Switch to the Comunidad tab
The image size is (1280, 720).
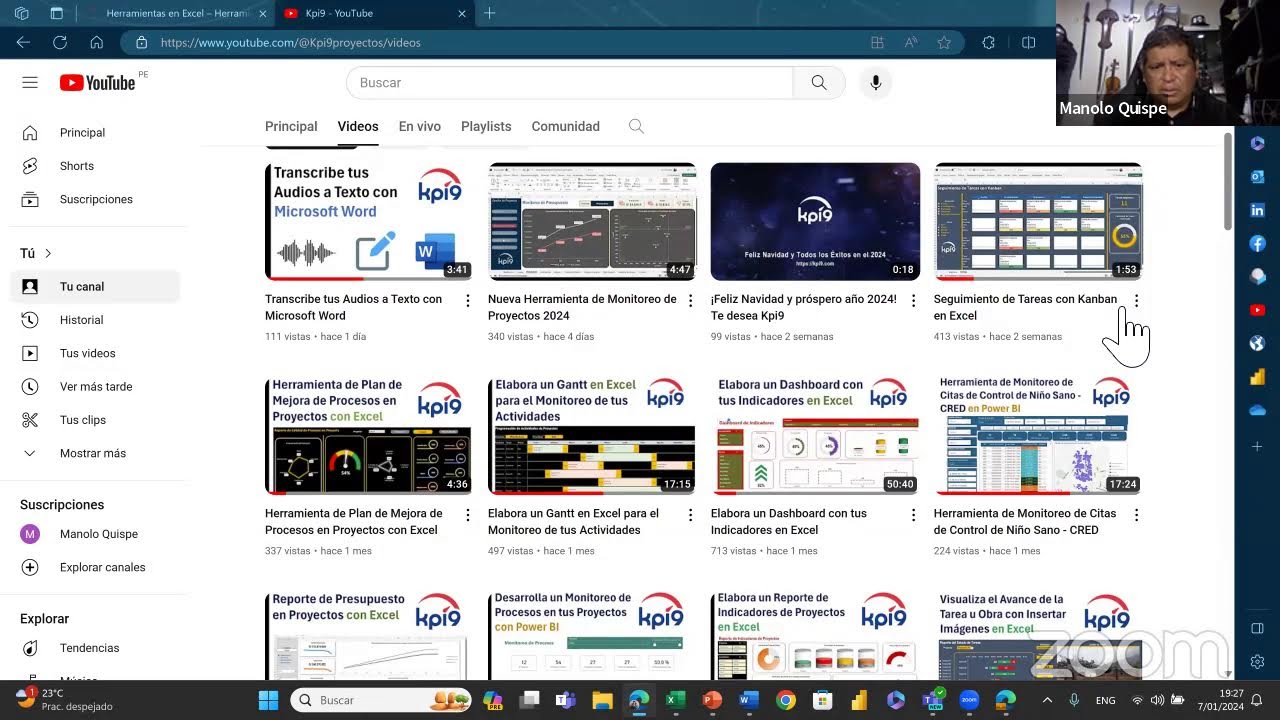click(x=565, y=126)
